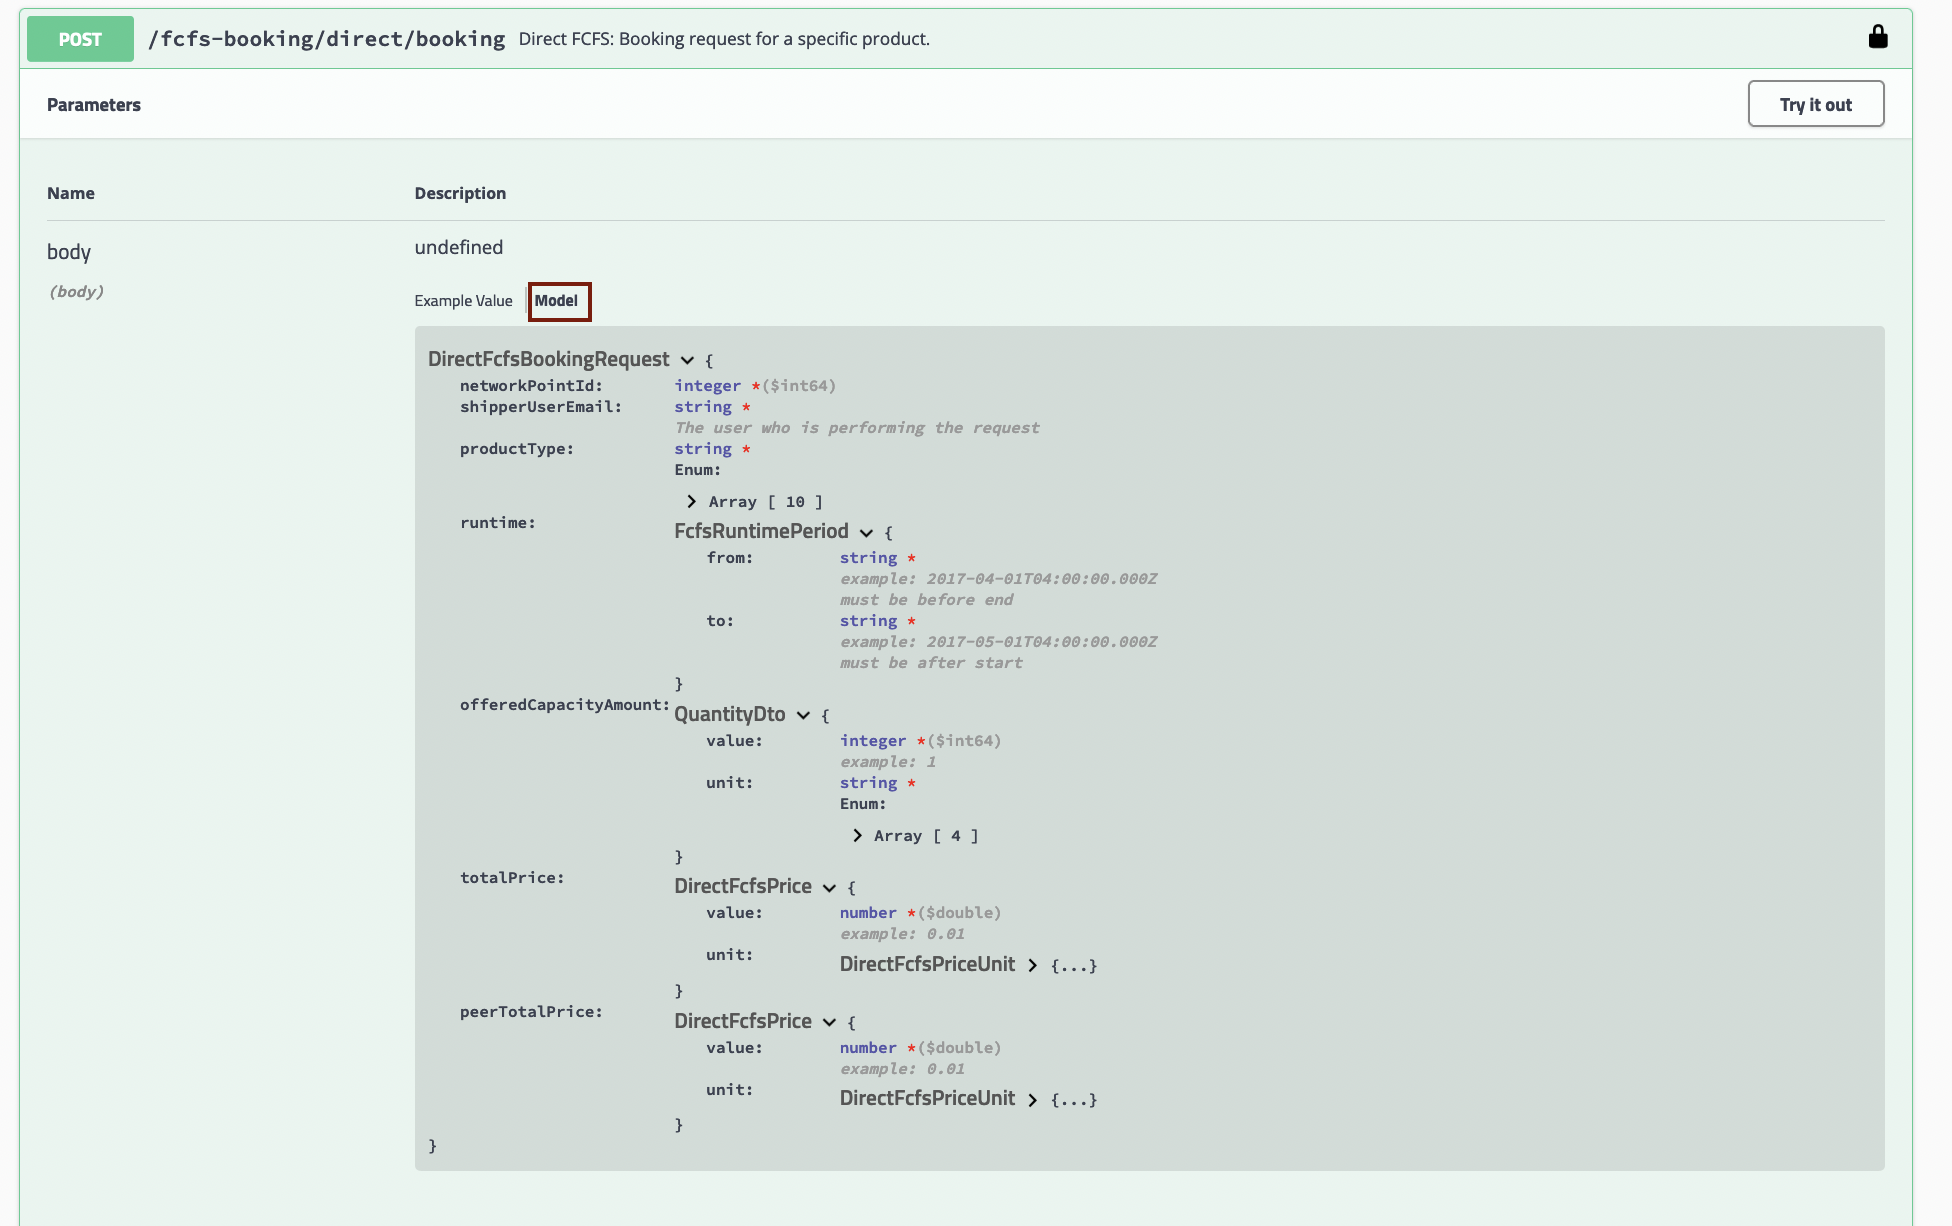1952x1226 pixels.
Task: Collapse DirectFcfsPrice chevron under peerTotalPrice
Action: 829,1022
